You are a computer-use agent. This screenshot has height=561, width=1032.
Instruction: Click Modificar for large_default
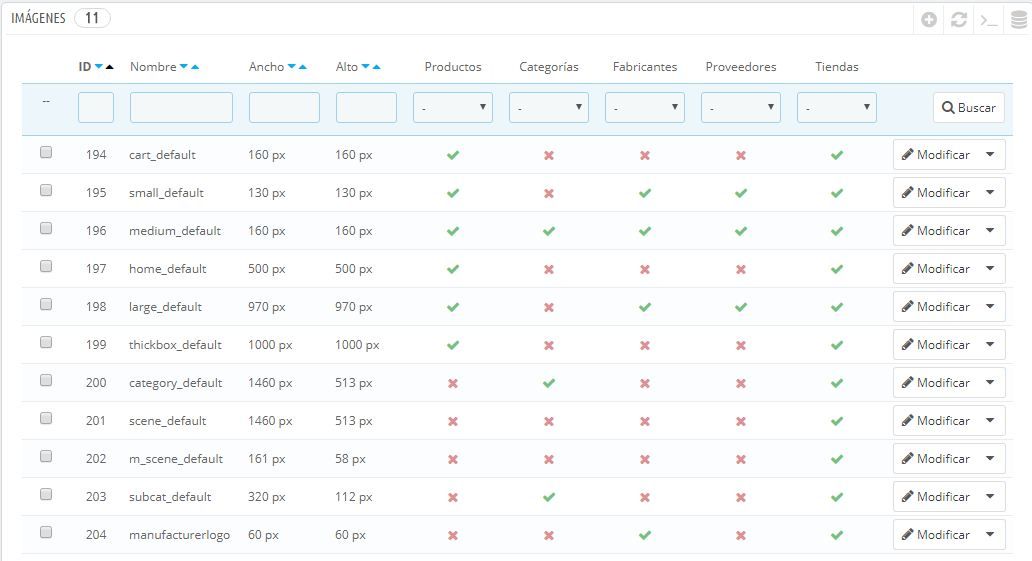pos(936,307)
